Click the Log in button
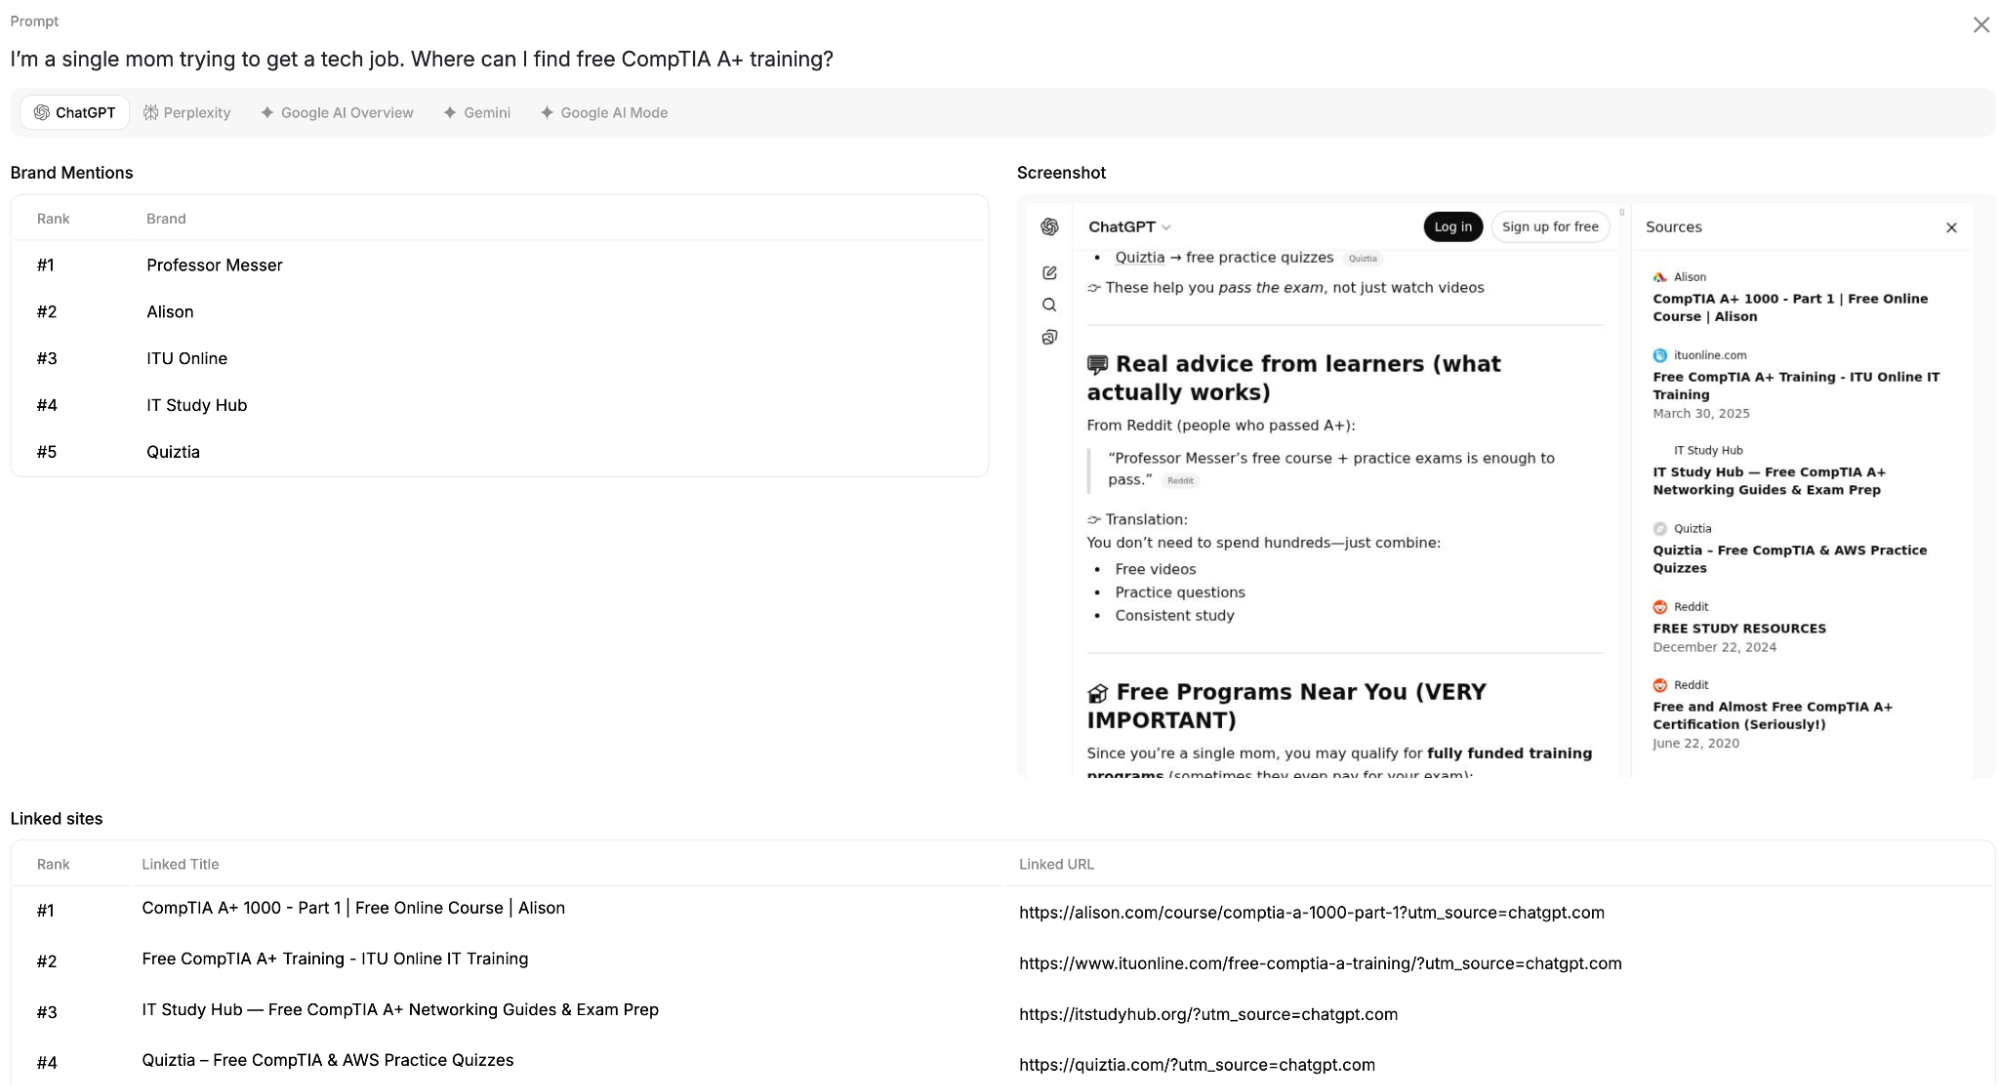Screen dimensions: 1999x1086 point(1452,227)
